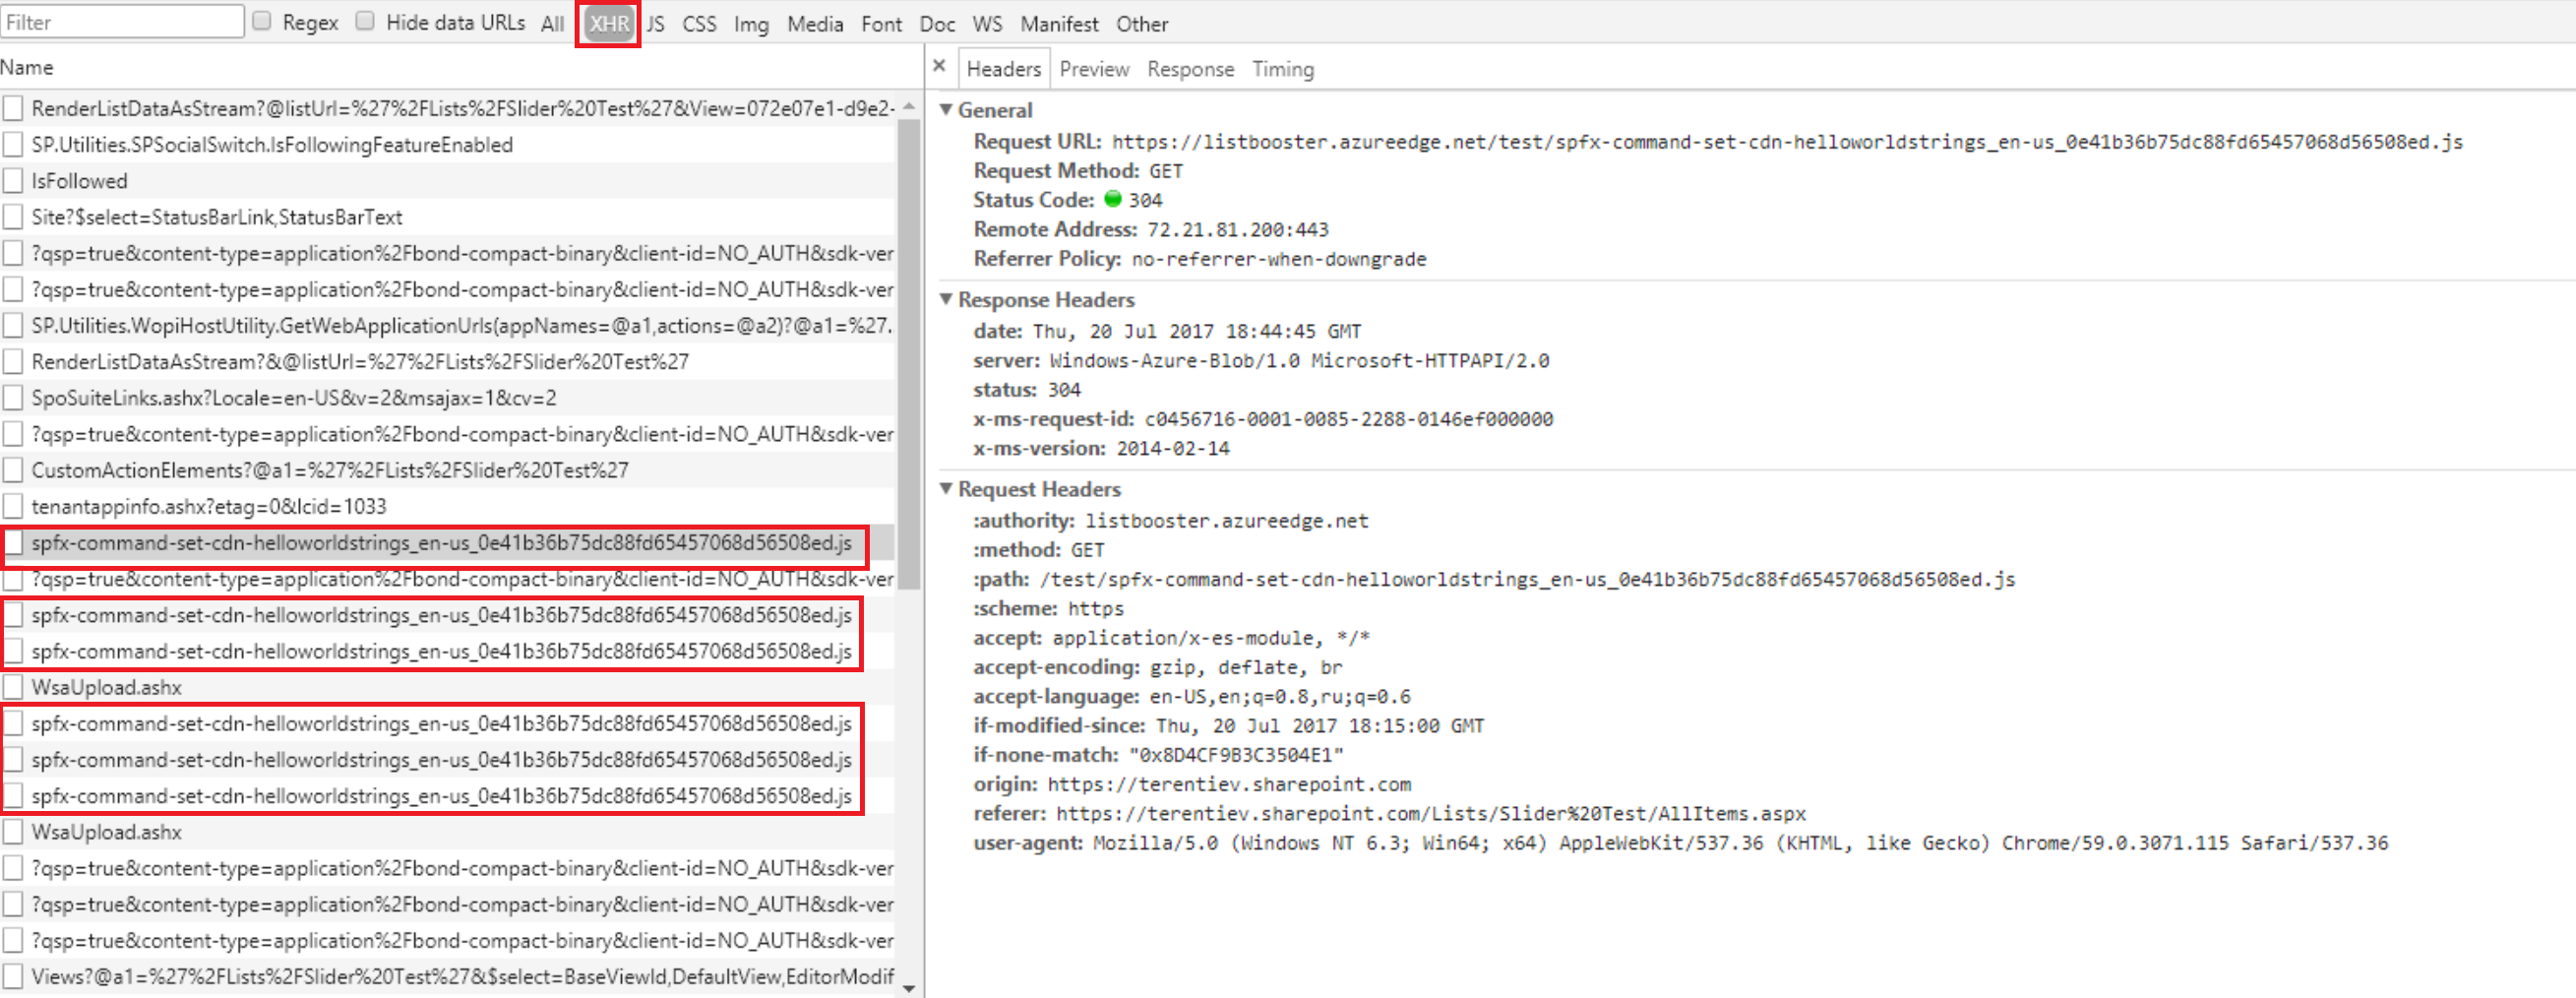Select the CSS filter
Viewport: 2576px width, 998px height.
(699, 23)
